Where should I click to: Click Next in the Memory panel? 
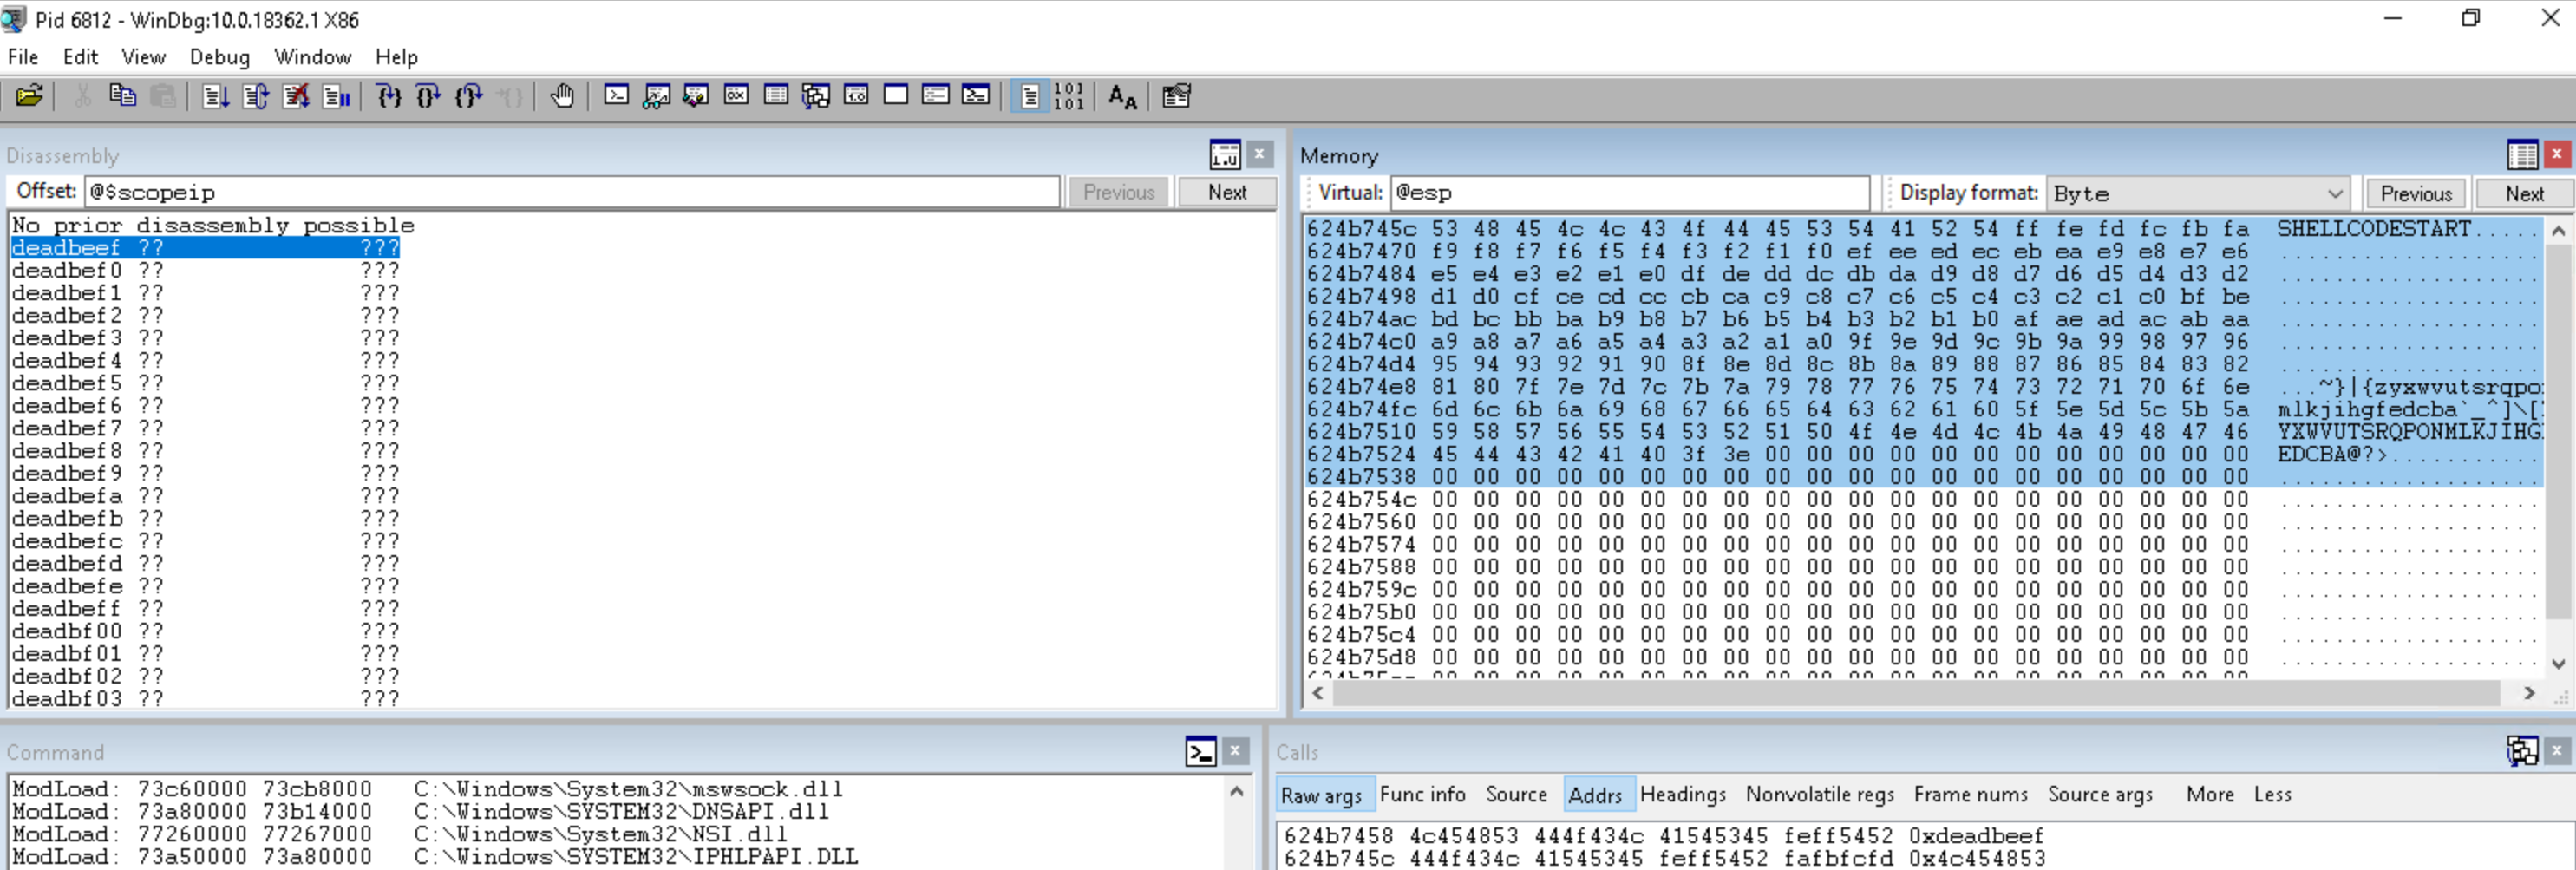(2524, 193)
